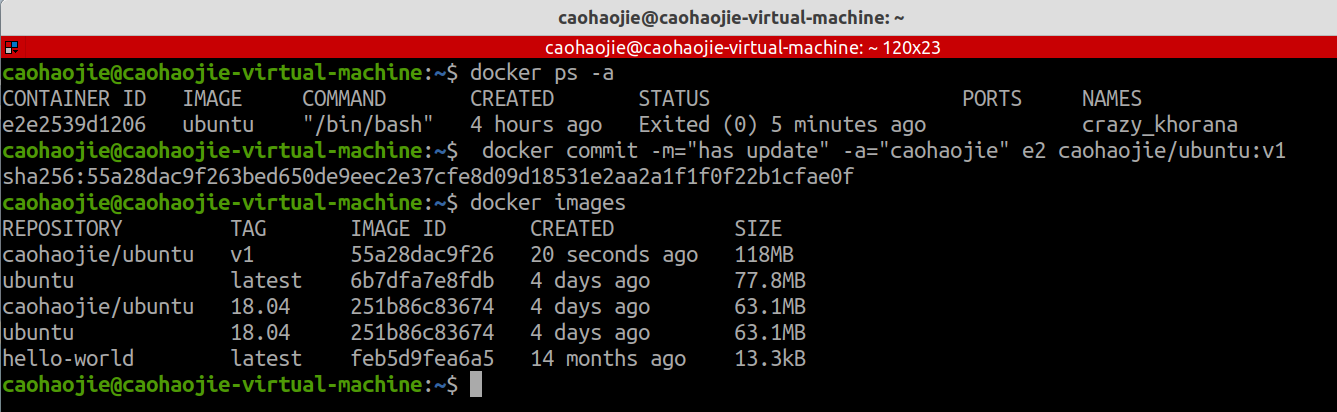This screenshot has height=412, width=1337.
Task: Click the container name crazy_khorana
Action: coord(1160,125)
